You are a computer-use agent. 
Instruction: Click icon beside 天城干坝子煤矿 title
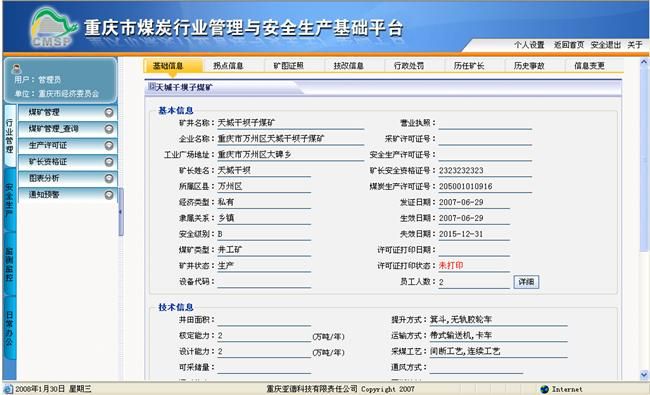coord(152,86)
